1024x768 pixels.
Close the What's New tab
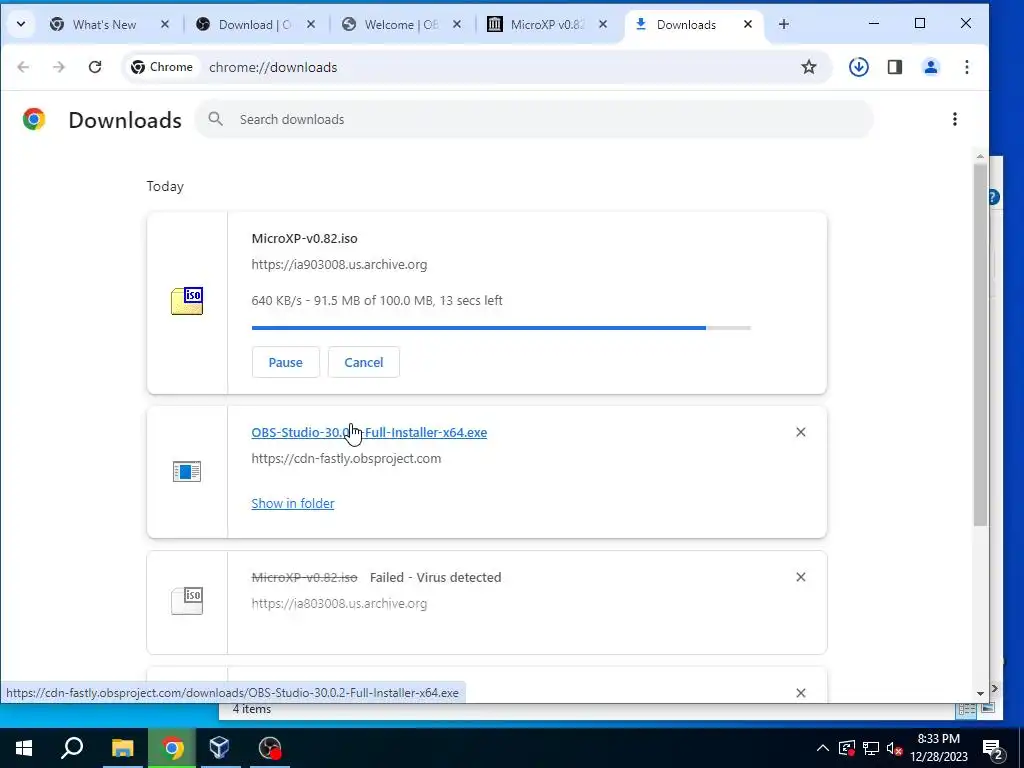point(165,24)
